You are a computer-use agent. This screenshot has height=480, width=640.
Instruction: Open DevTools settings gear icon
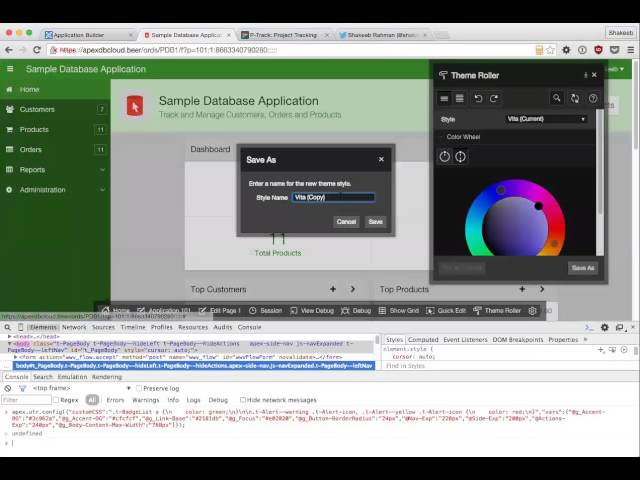[x=604, y=327]
